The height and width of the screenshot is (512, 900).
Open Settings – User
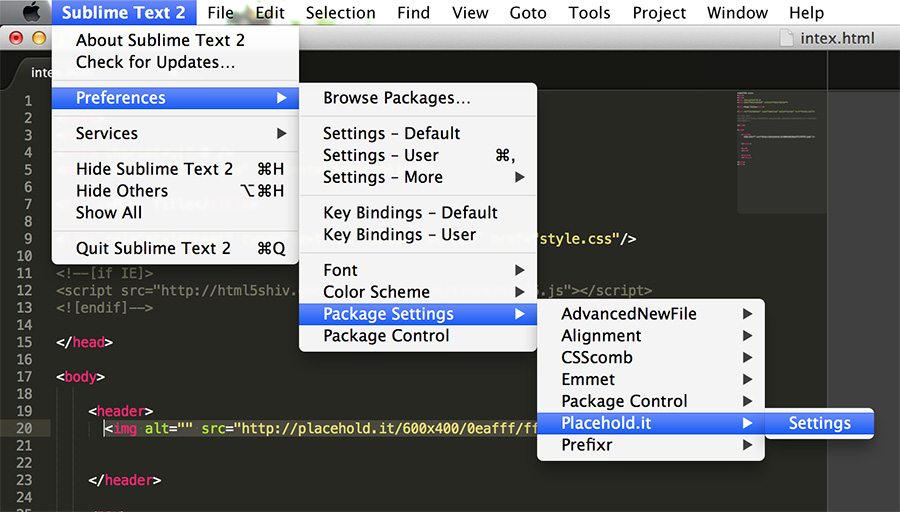418,155
